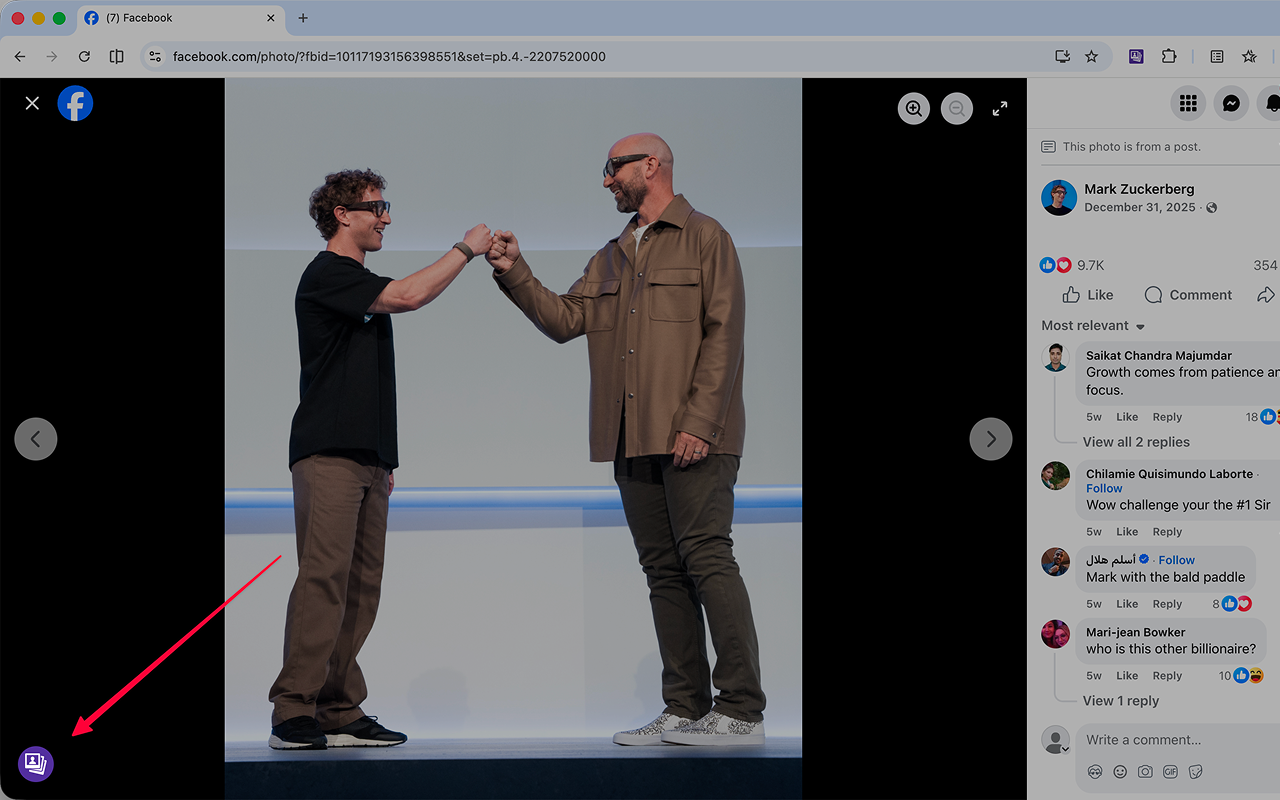Like Saikat Chandra Majumdar's comment

[x=1127, y=417]
